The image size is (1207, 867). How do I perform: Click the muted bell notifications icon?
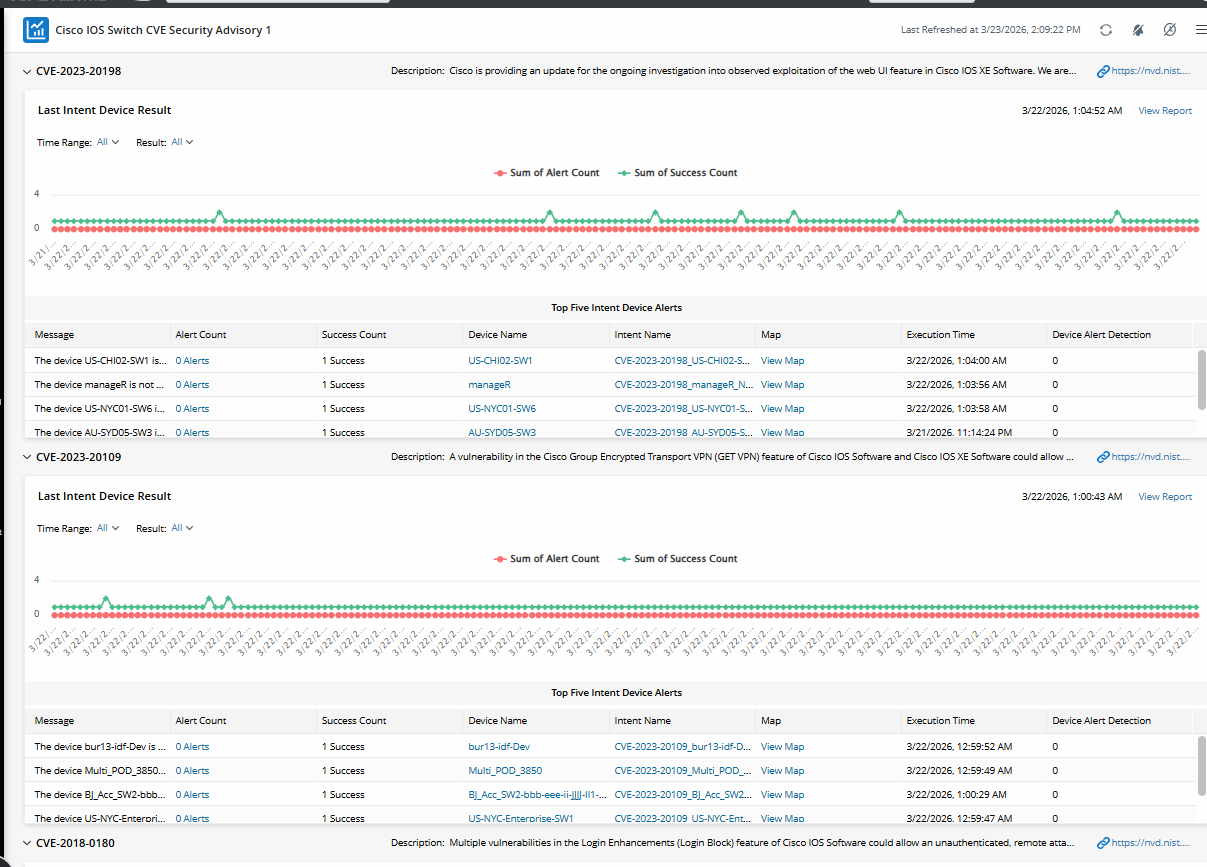1138,30
